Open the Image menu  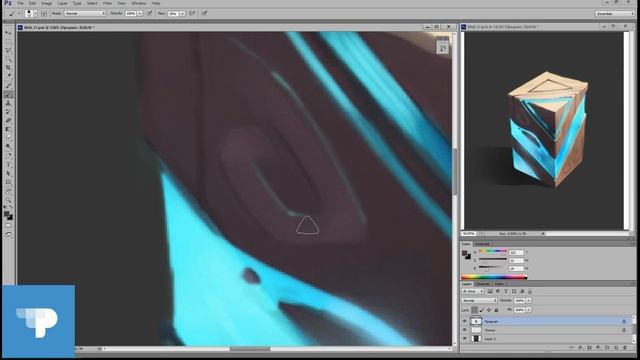click(47, 3)
